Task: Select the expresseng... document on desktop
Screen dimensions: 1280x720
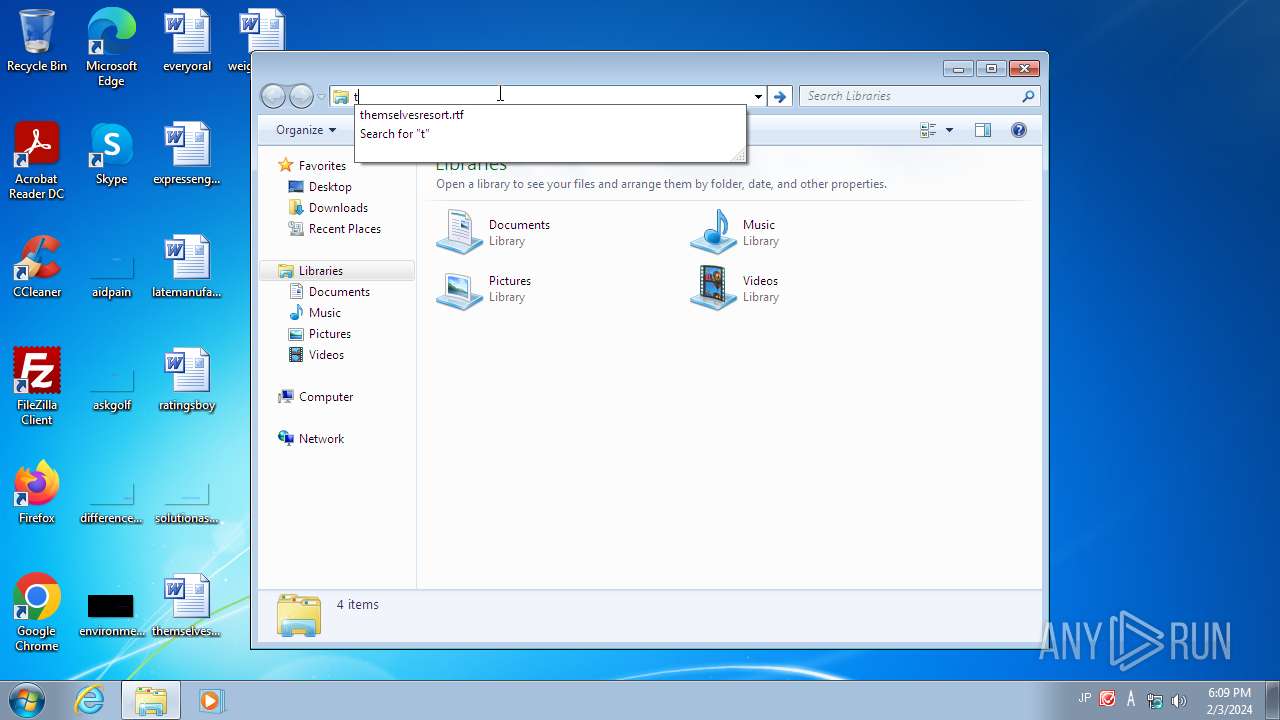Action: [187, 154]
